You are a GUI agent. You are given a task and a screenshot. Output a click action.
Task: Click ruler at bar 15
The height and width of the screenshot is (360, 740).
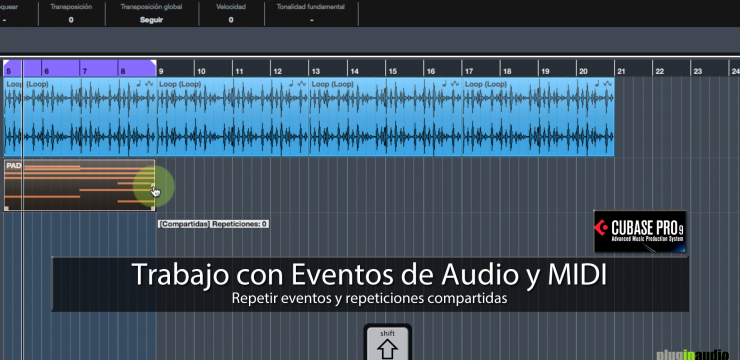pyautogui.click(x=392, y=71)
